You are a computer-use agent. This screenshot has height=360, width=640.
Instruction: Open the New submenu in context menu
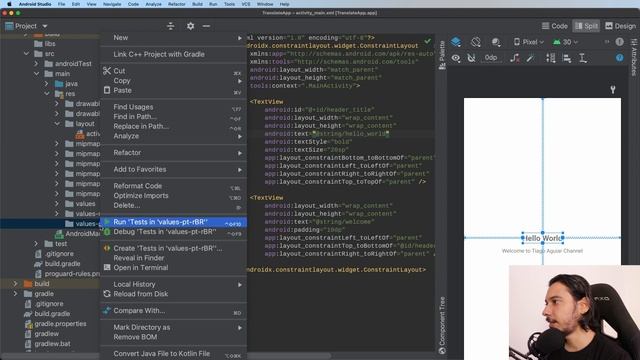click(173, 38)
